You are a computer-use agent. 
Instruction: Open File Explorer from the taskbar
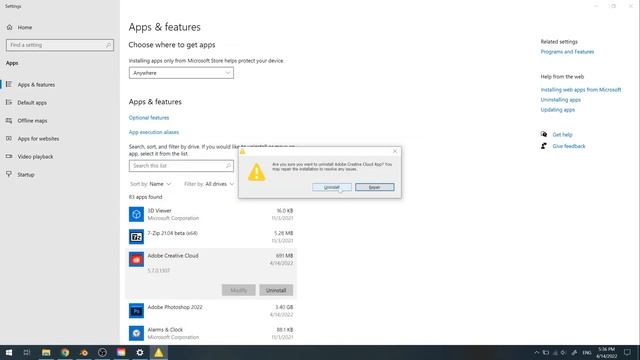pyautogui.click(x=46, y=352)
